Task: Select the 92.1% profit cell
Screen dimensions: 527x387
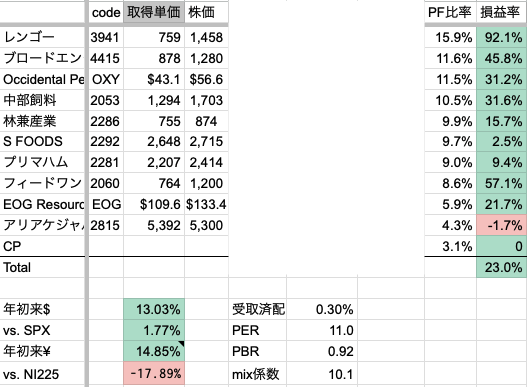Action: pyautogui.click(x=501, y=37)
